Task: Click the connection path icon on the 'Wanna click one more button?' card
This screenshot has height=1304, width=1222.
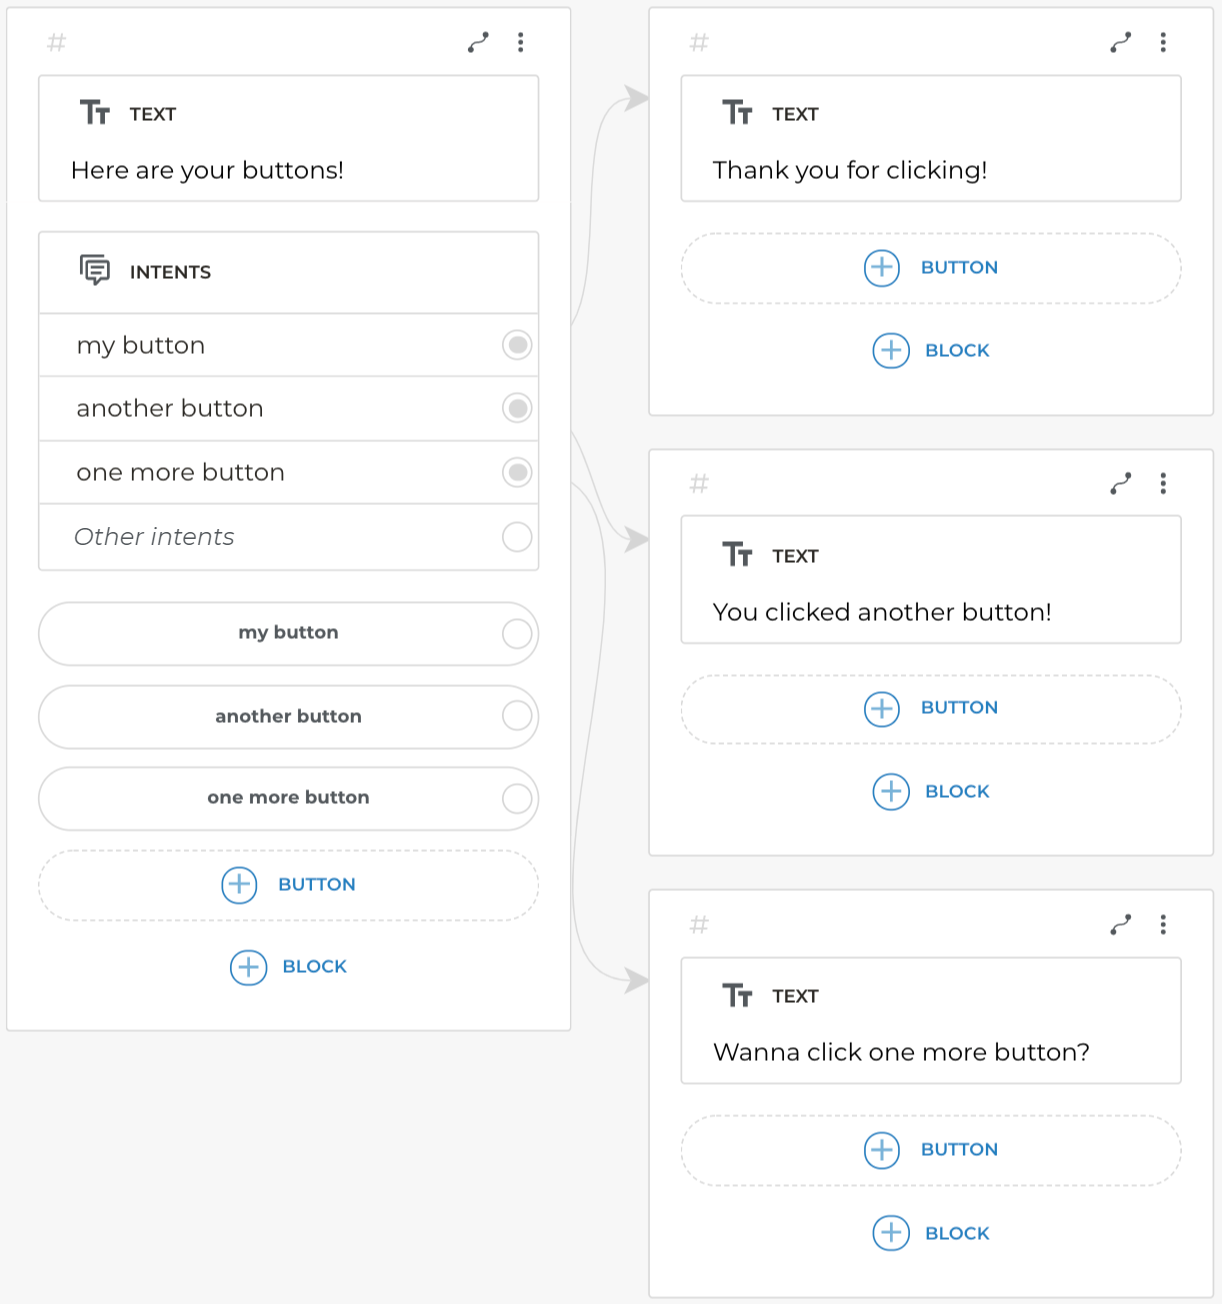Action: [x=1121, y=925]
